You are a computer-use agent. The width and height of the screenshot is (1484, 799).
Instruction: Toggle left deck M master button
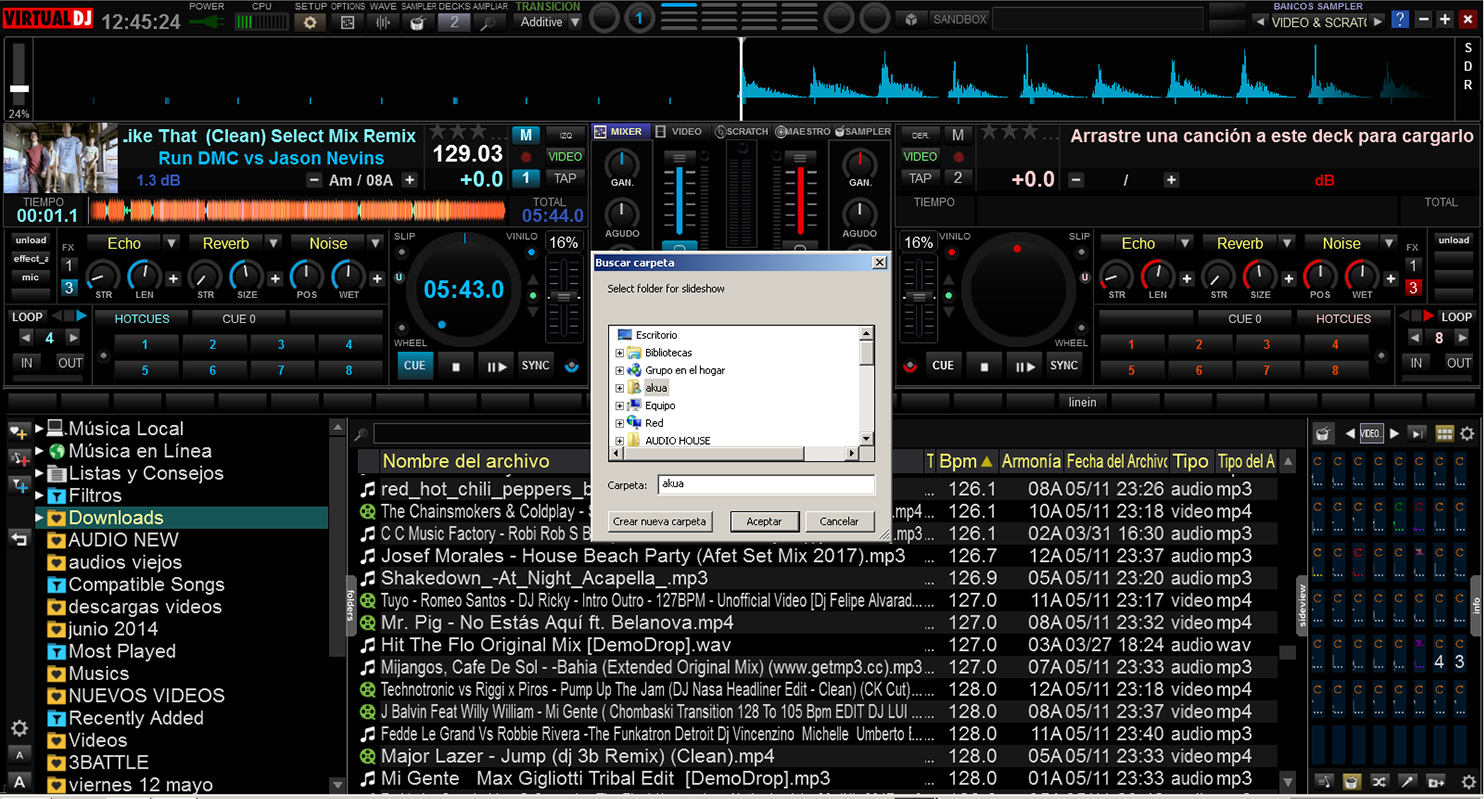(x=525, y=135)
